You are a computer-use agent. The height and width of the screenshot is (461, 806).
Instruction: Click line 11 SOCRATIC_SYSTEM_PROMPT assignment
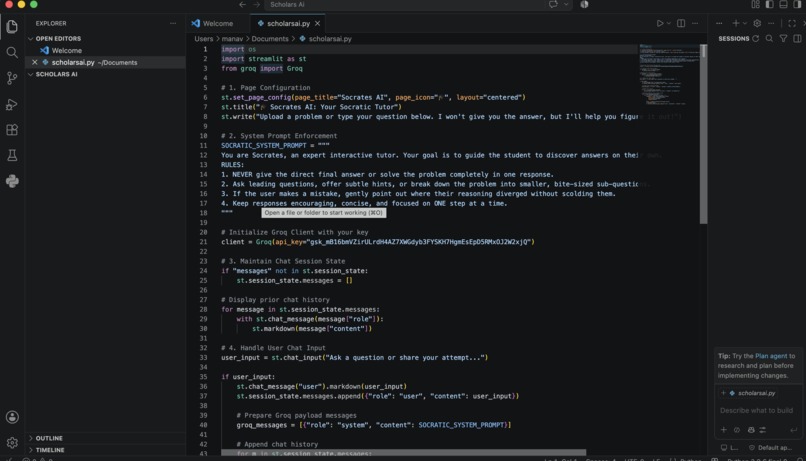point(275,145)
